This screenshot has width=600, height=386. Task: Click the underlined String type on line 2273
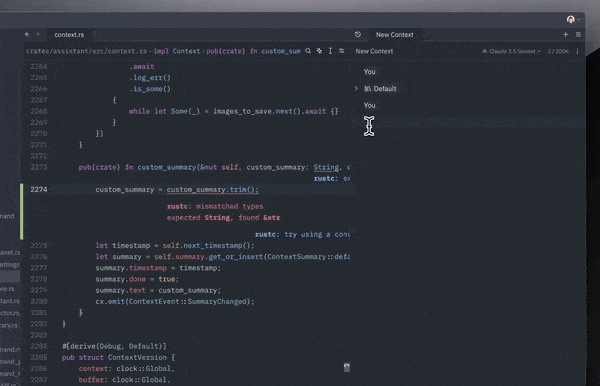coord(326,167)
